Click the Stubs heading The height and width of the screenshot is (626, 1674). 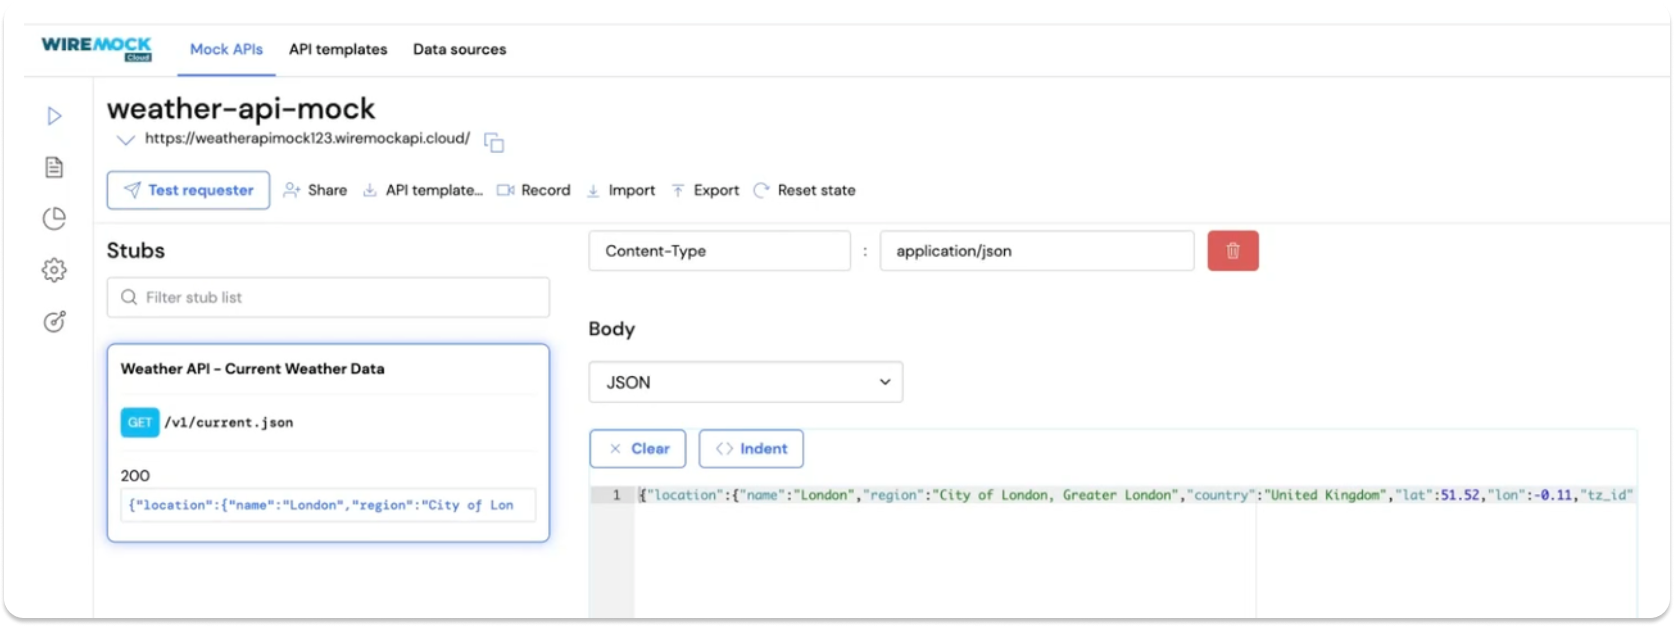(136, 251)
